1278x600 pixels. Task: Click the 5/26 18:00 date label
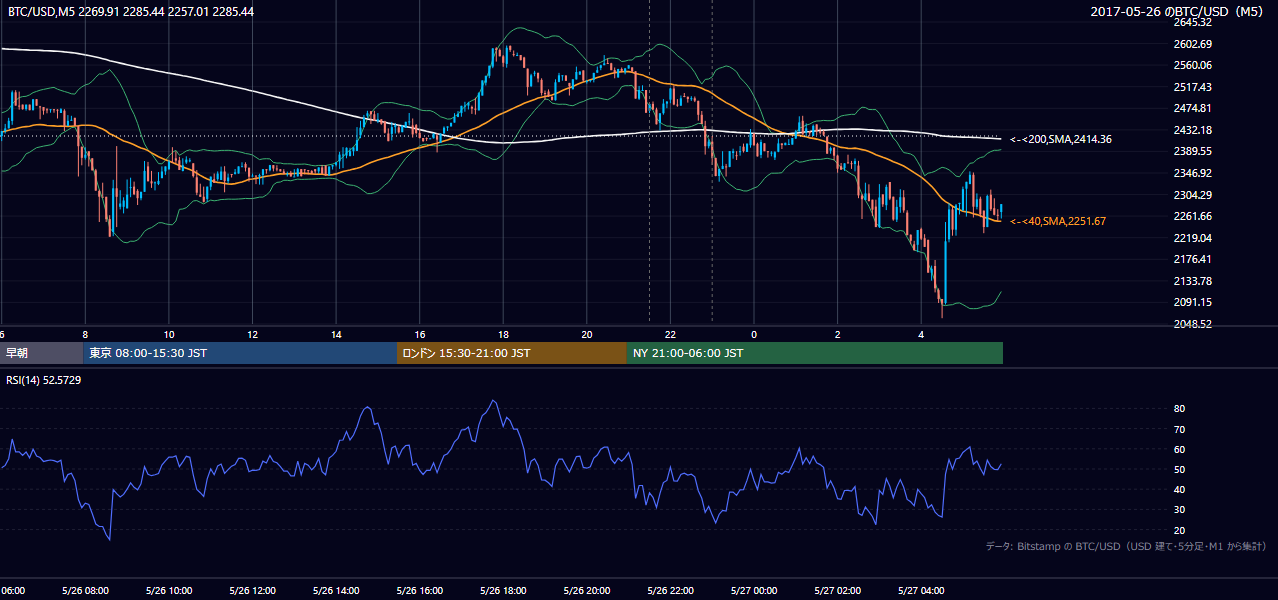coord(502,591)
